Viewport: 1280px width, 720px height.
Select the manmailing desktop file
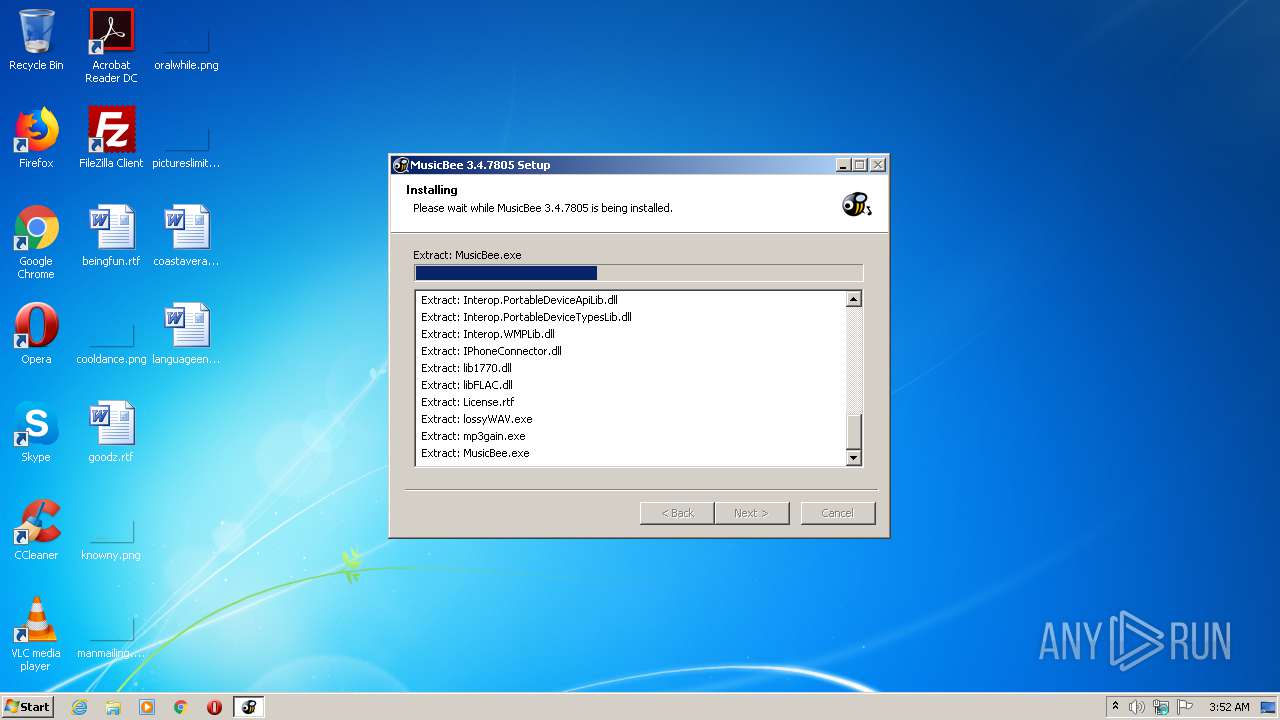click(111, 636)
